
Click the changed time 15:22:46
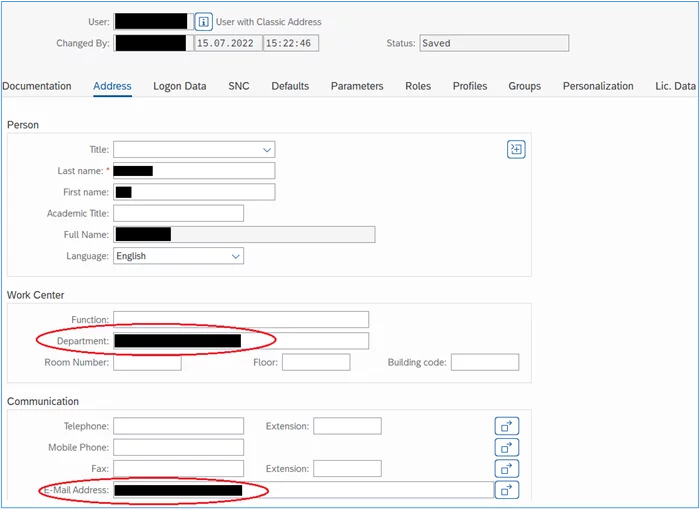tap(291, 43)
